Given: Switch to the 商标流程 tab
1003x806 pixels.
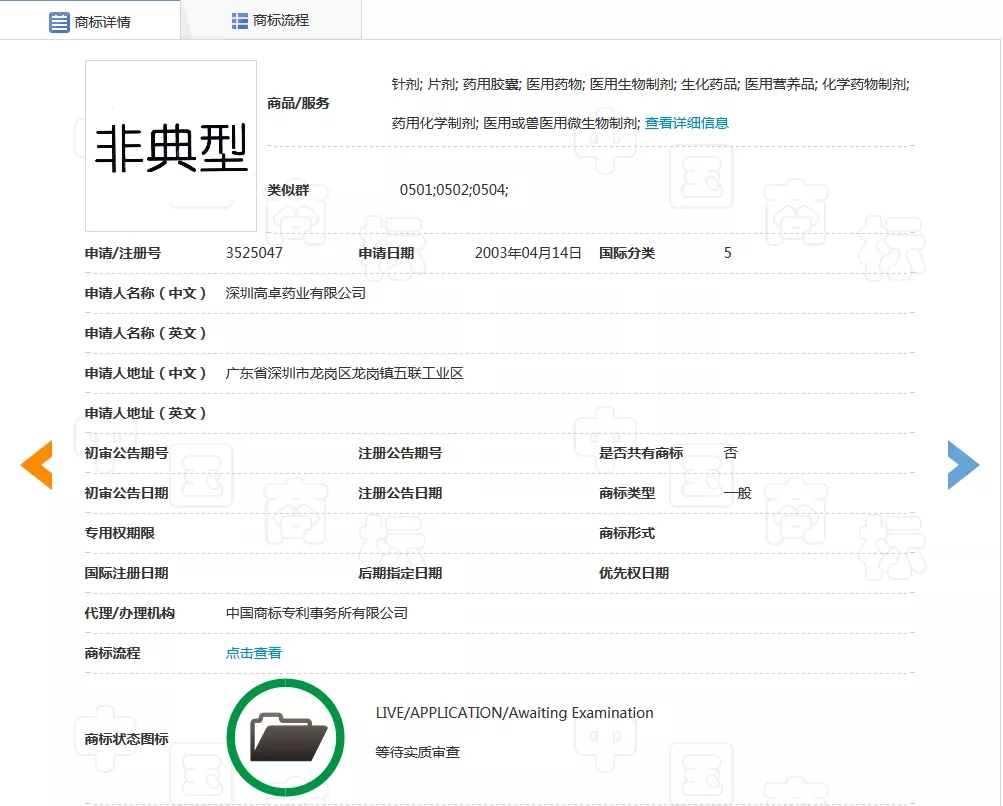Looking at the screenshot, I should pos(280,20).
